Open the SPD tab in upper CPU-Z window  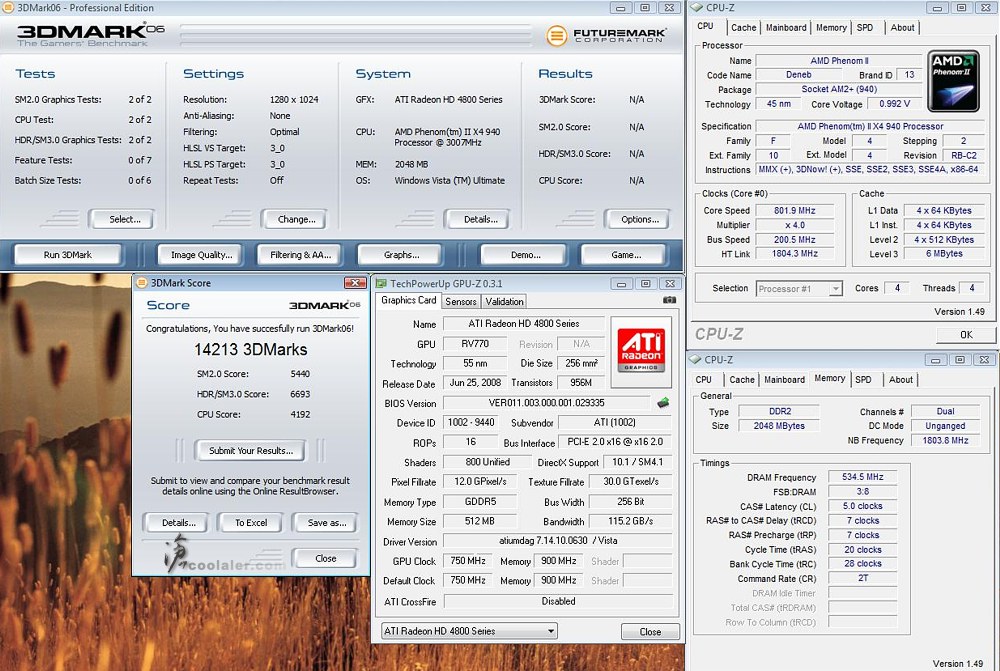pyautogui.click(x=865, y=27)
